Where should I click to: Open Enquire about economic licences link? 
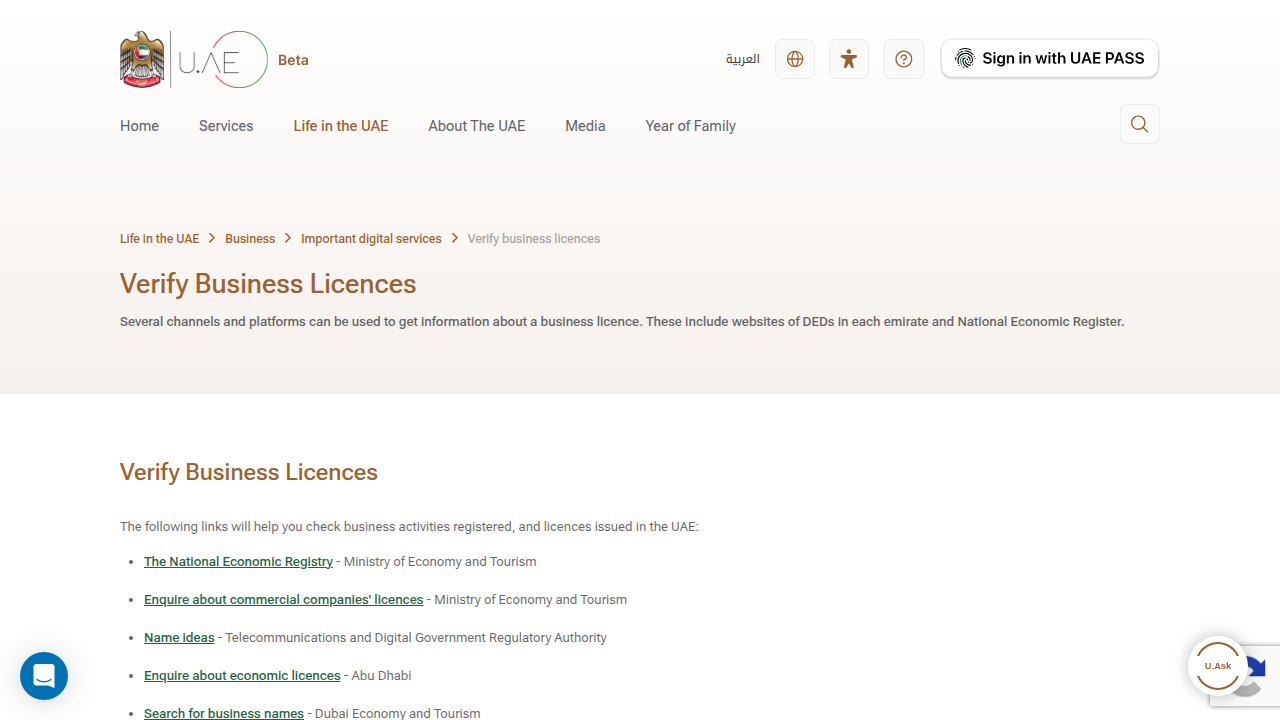242,676
